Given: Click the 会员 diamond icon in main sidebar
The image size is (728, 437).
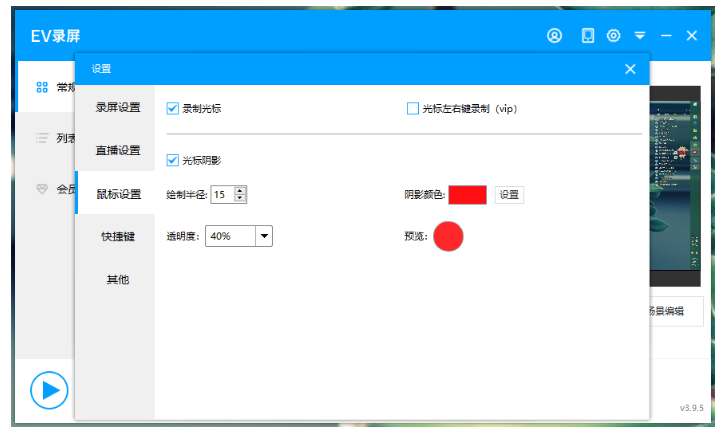Looking at the screenshot, I should pos(42,189).
